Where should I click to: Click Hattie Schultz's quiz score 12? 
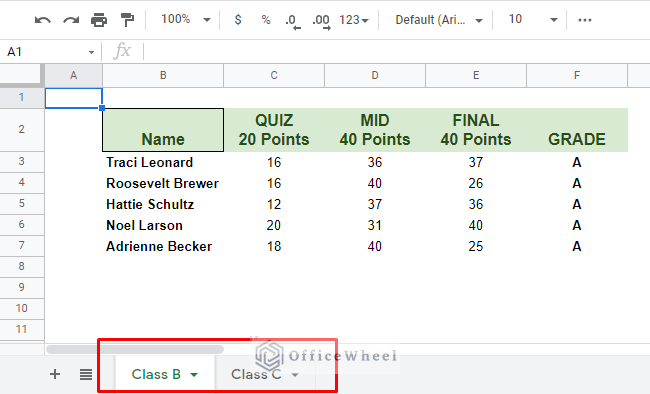point(274,204)
